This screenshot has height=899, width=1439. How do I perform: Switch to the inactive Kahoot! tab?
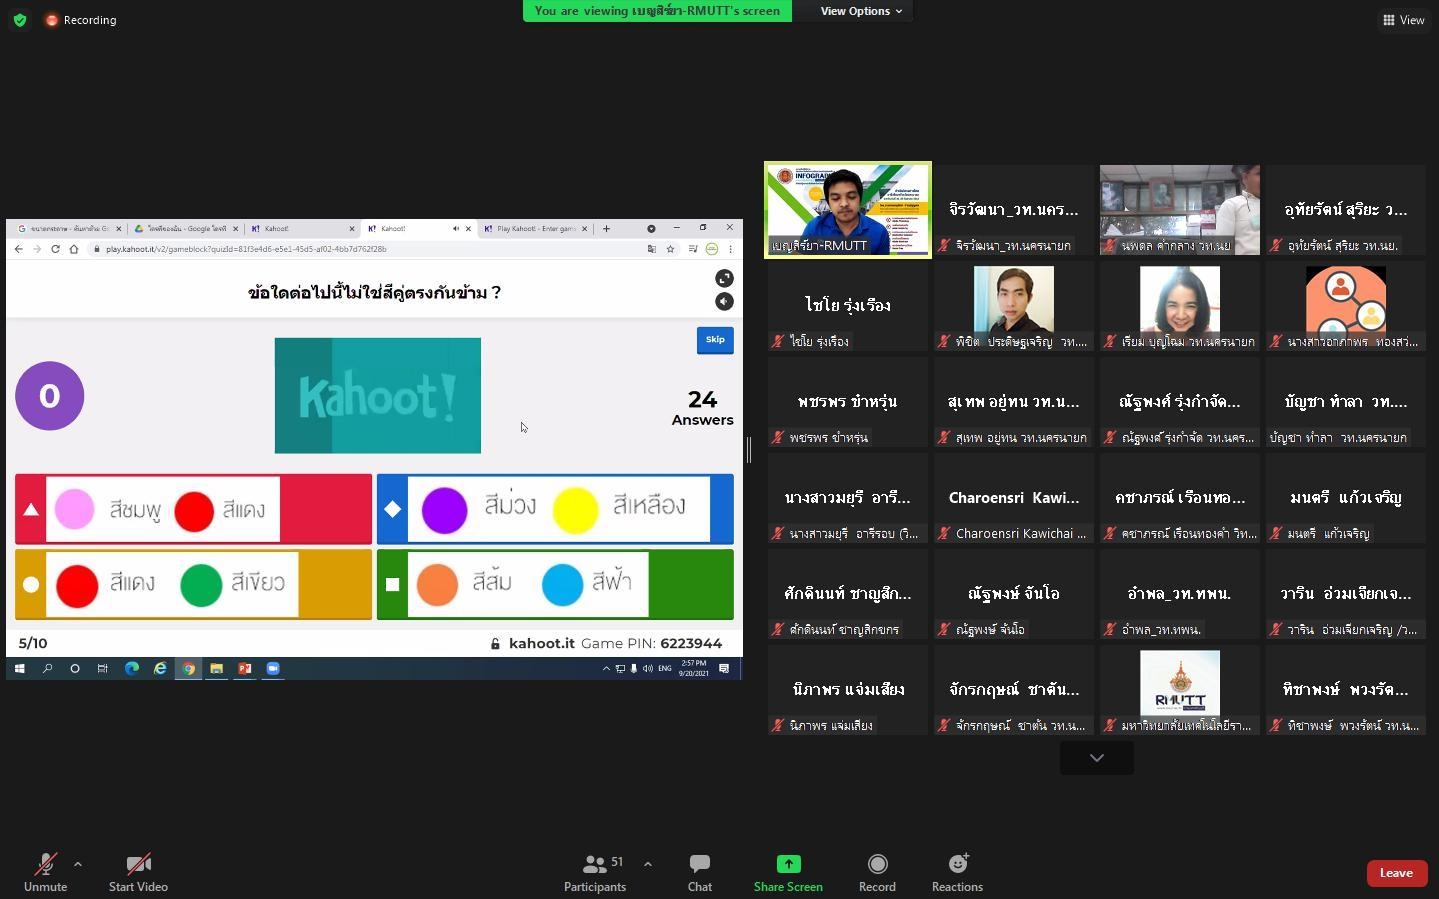[302, 229]
